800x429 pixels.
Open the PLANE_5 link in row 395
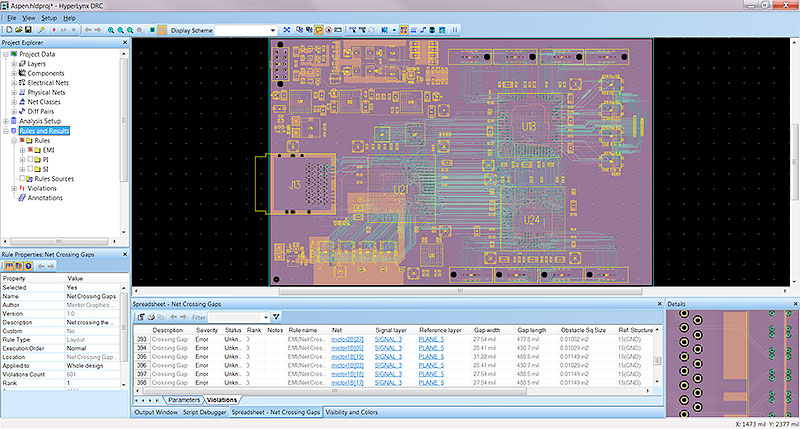pos(431,357)
